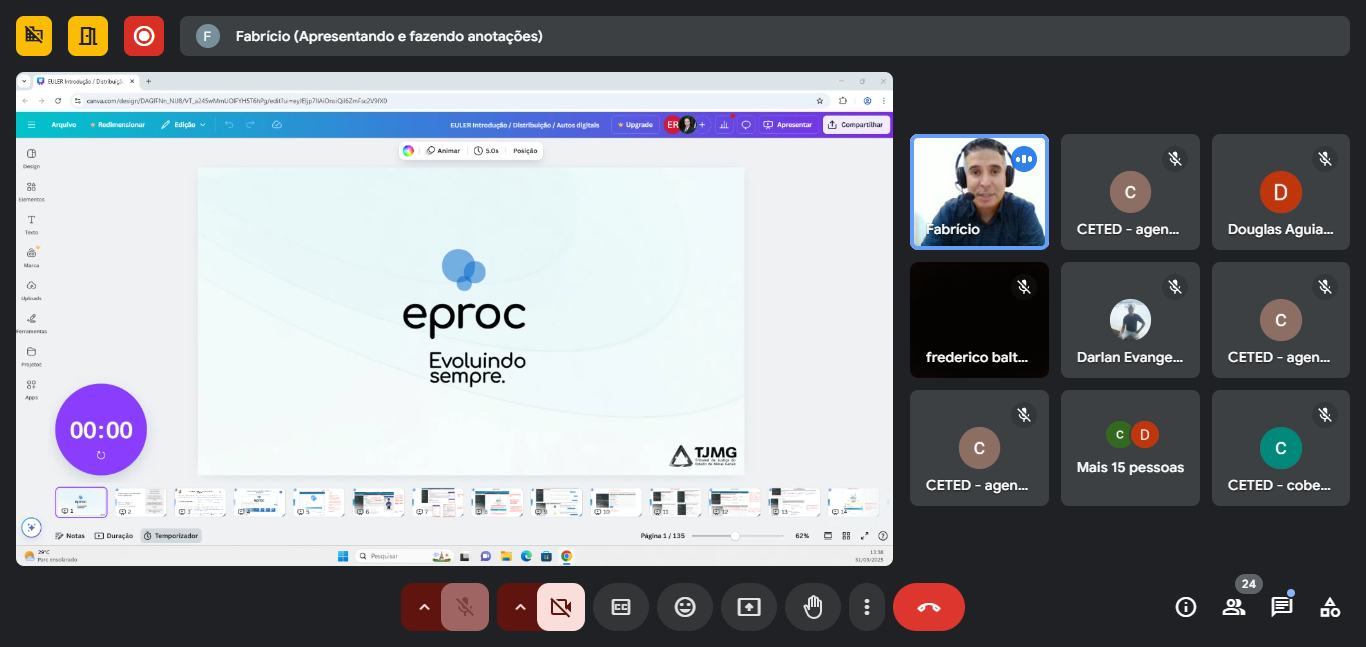Image resolution: width=1366 pixels, height=647 pixels.
Task: Click the yellow annotation-off icon at top
Action: 34,36
